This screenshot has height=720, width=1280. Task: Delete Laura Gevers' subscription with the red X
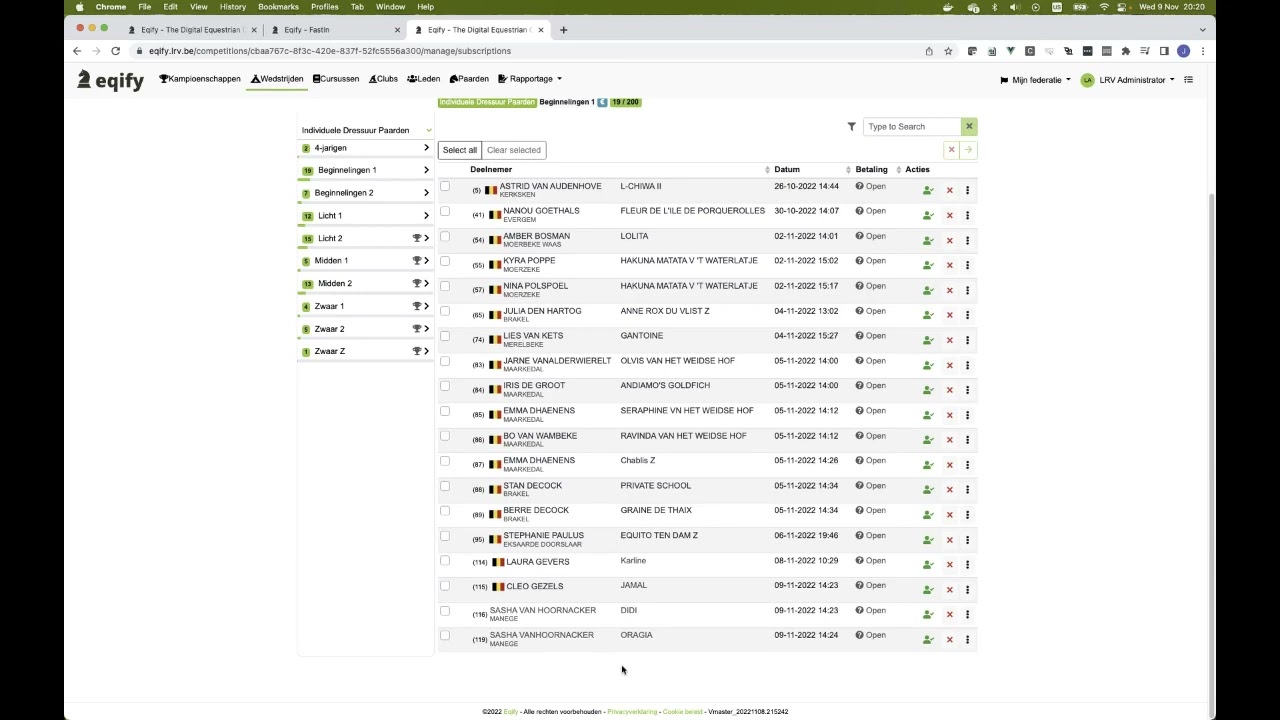pos(950,565)
